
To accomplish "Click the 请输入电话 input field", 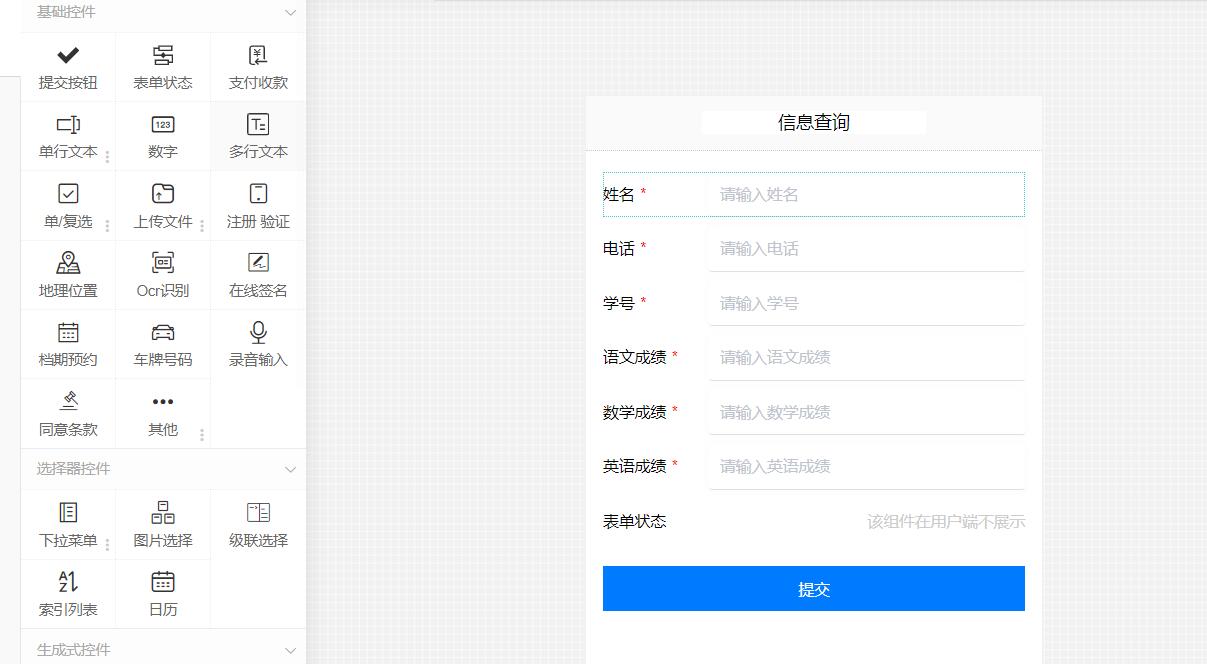I will [x=867, y=249].
